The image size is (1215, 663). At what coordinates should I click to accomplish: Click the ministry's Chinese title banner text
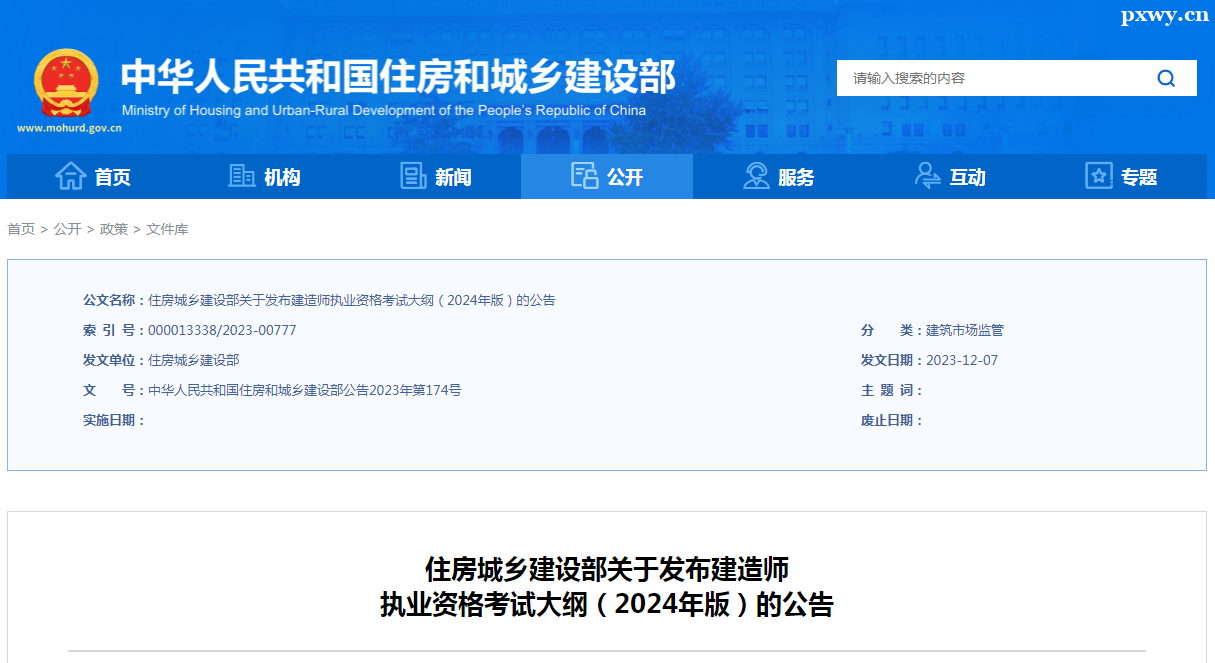pyautogui.click(x=398, y=77)
